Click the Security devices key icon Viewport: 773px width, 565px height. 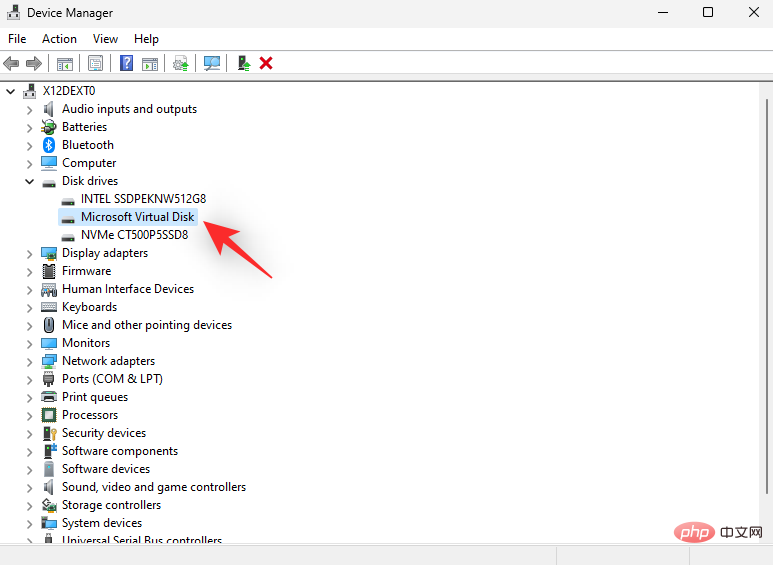(x=49, y=433)
